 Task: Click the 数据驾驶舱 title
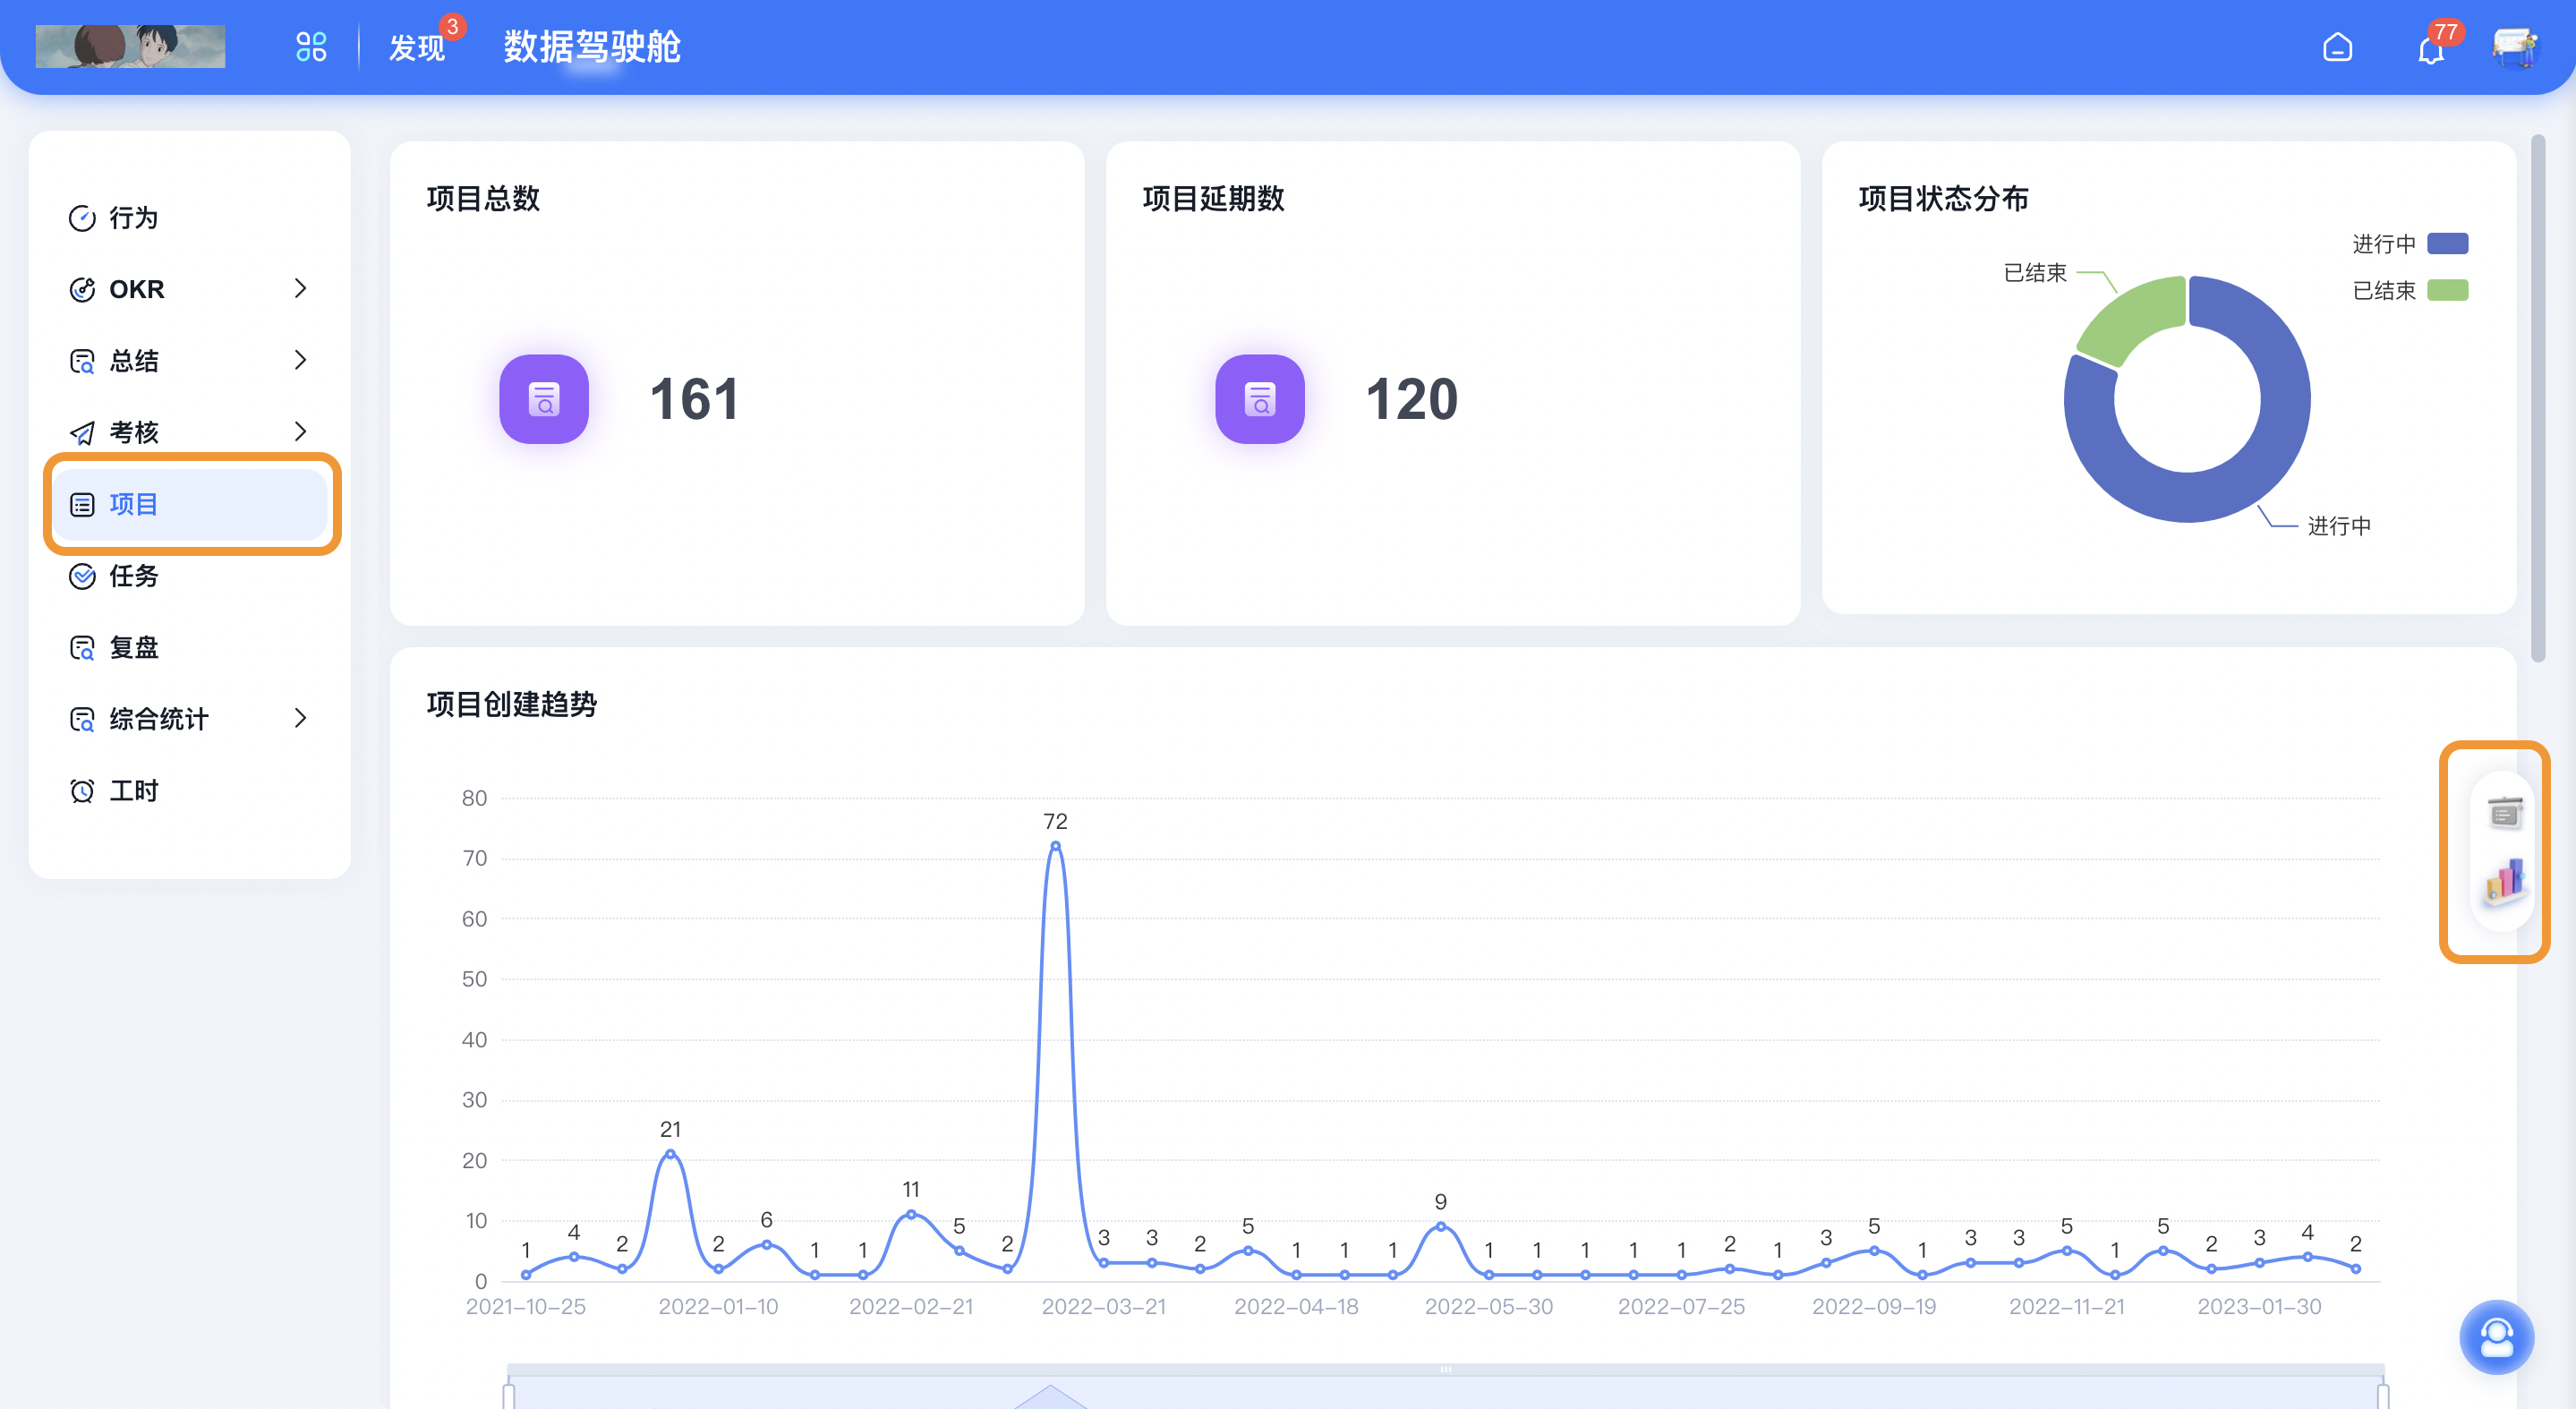tap(592, 47)
